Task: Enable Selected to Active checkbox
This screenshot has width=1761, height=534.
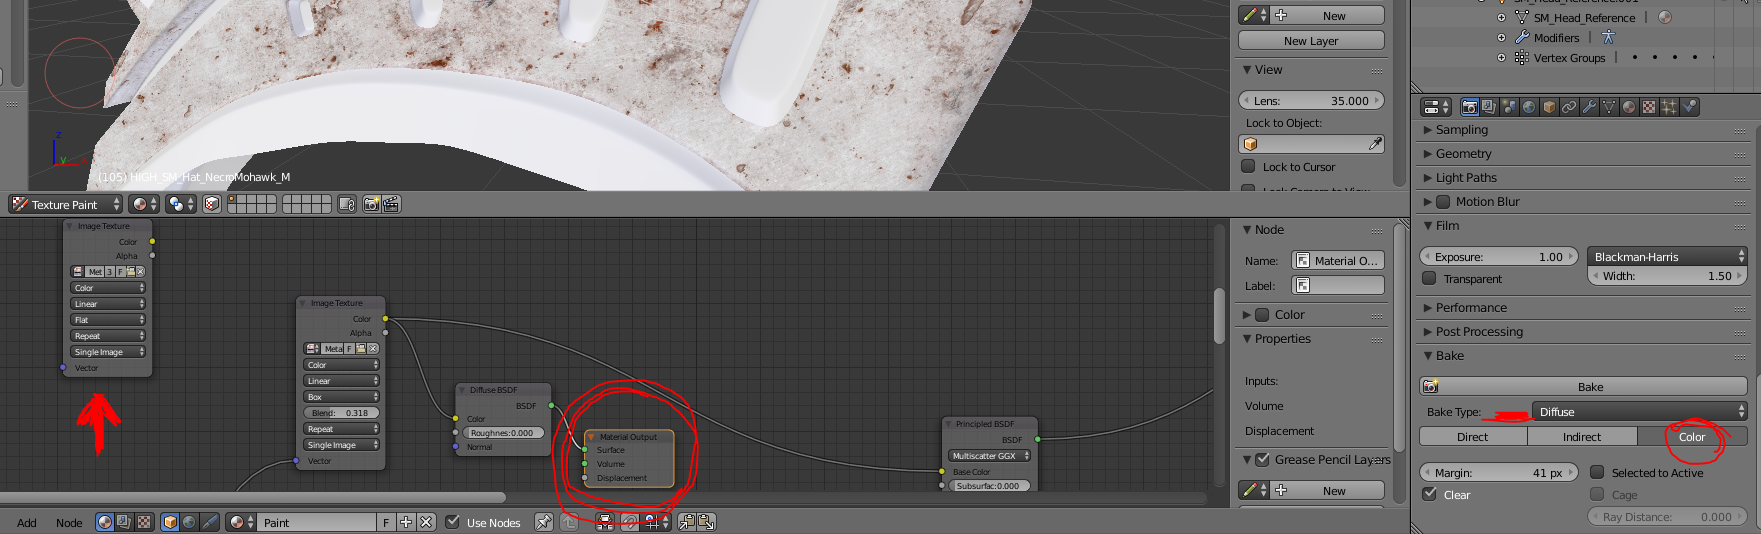Action: pos(1597,472)
